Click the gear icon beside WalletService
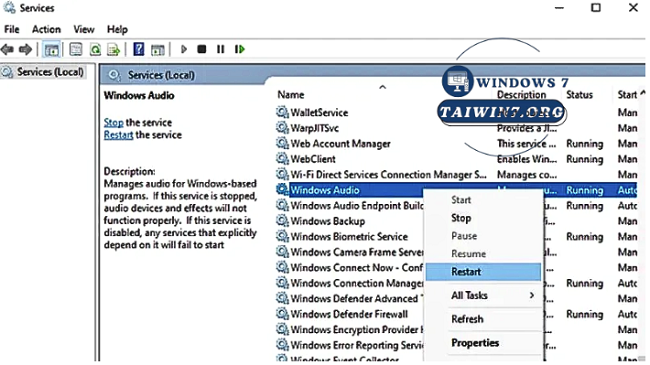 tap(282, 112)
